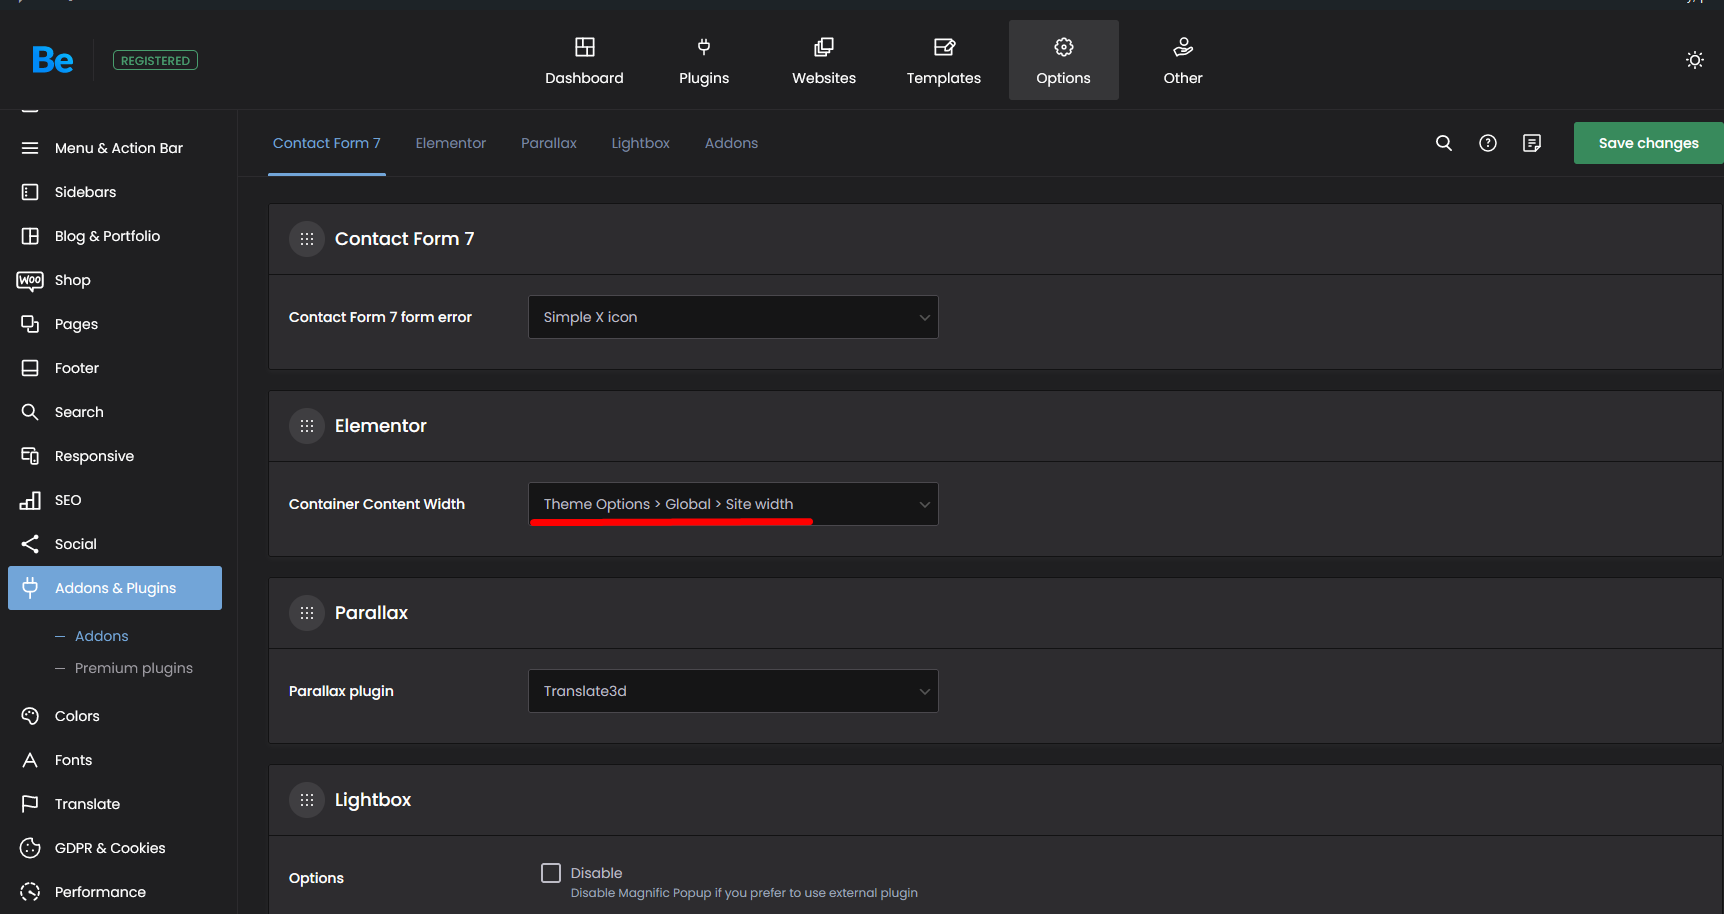Click the Translate flag icon

(x=30, y=804)
